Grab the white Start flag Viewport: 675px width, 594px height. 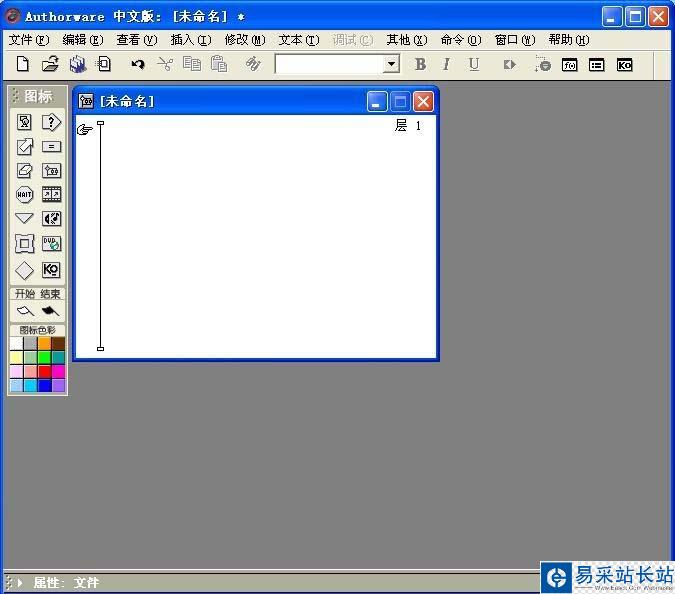(x=25, y=310)
